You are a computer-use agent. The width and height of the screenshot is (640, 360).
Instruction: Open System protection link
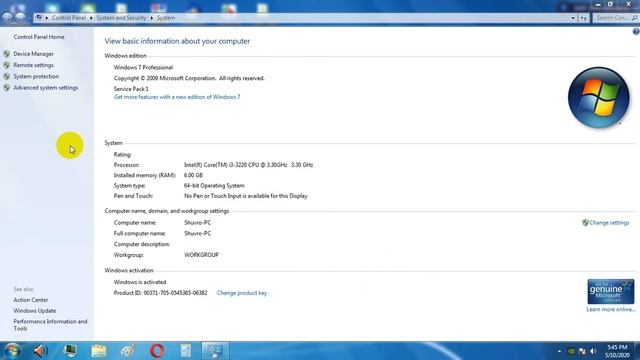pos(36,76)
